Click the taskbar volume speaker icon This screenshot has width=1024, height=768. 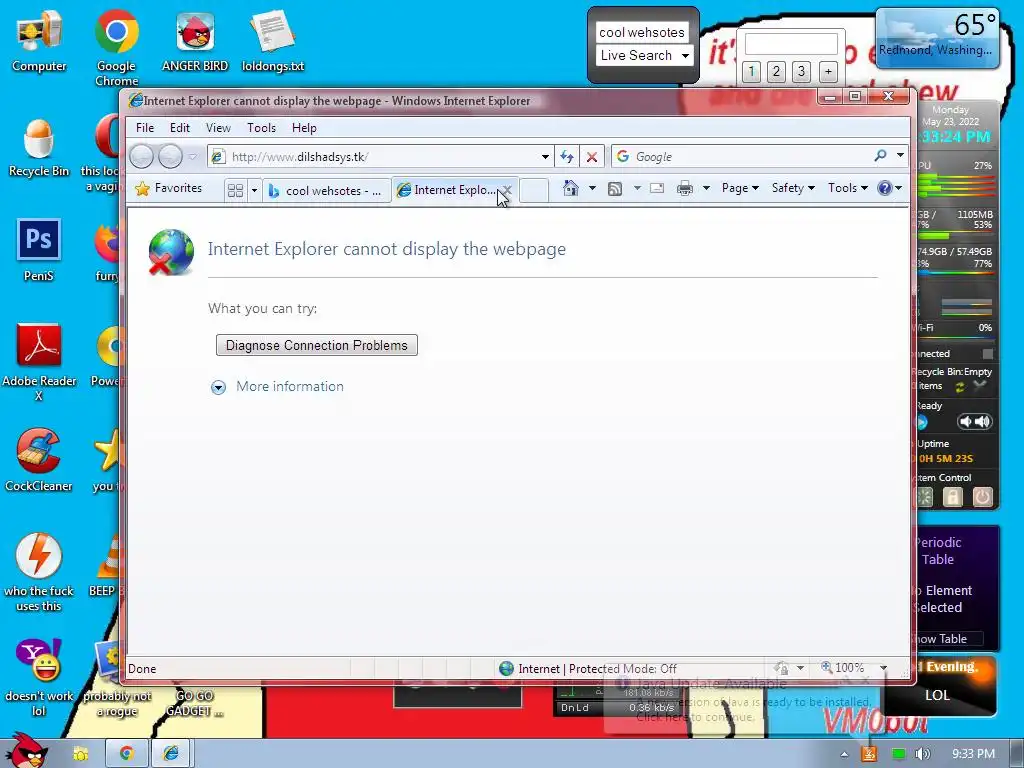pos(922,754)
